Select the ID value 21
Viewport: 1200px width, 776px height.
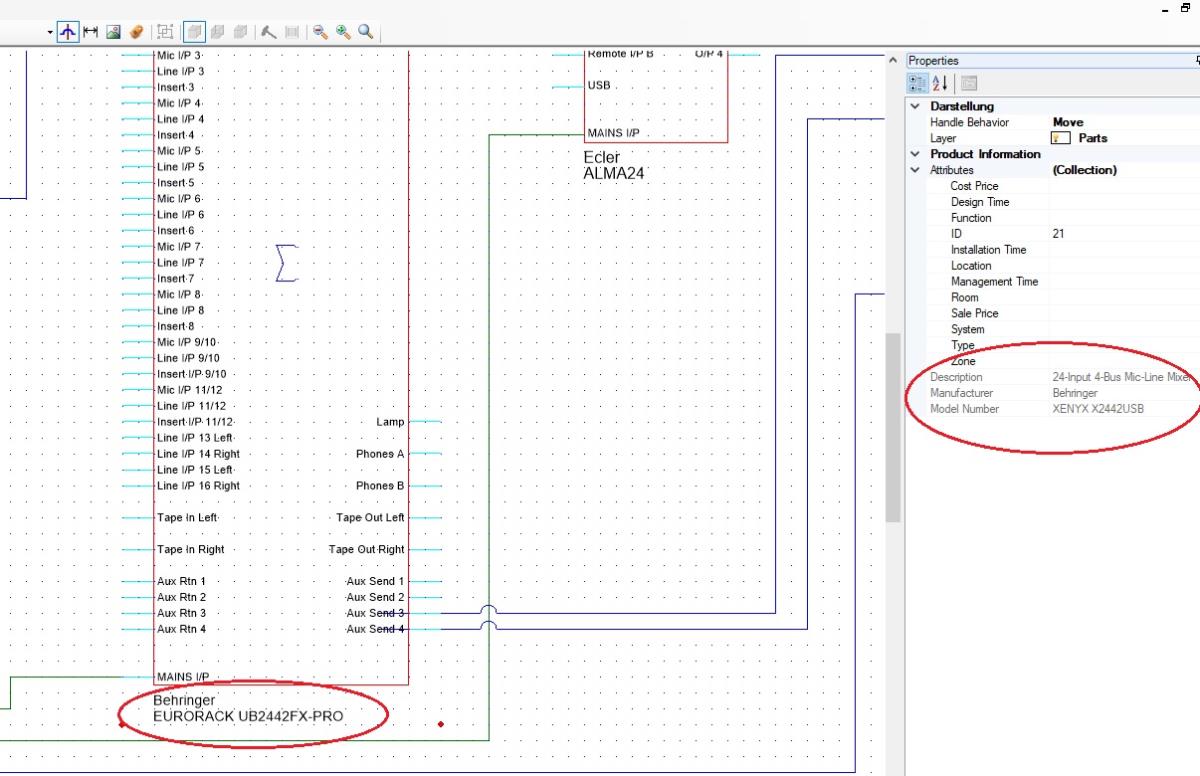click(1059, 234)
